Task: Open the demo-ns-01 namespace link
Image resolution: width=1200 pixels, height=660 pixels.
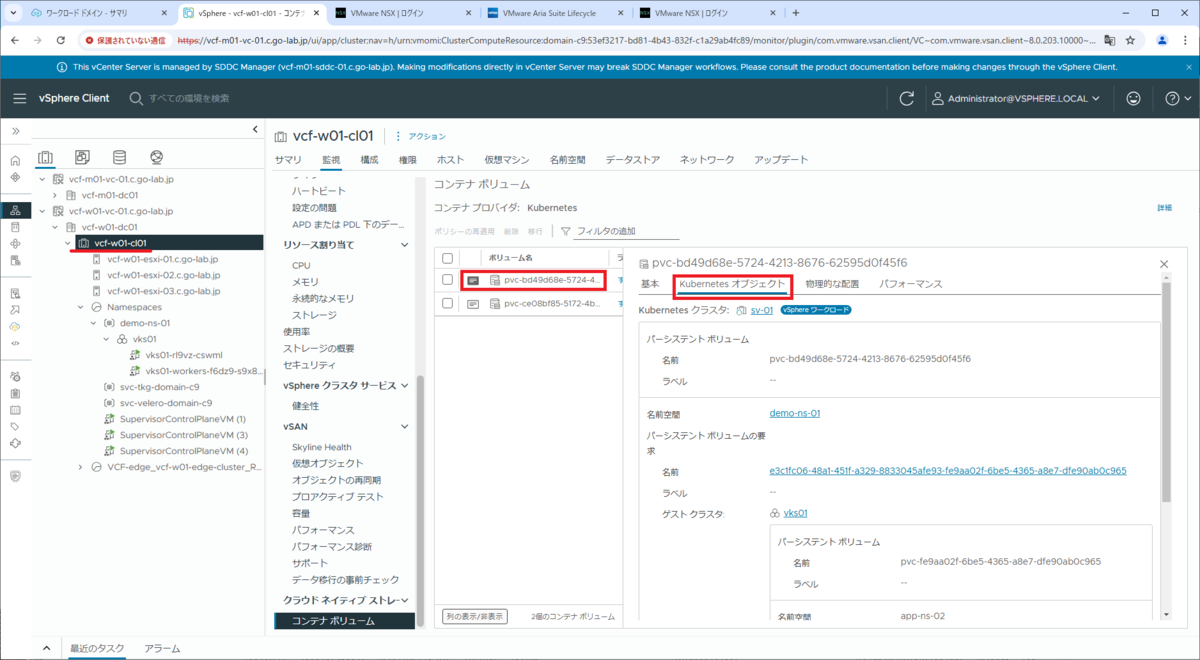Action: (795, 413)
